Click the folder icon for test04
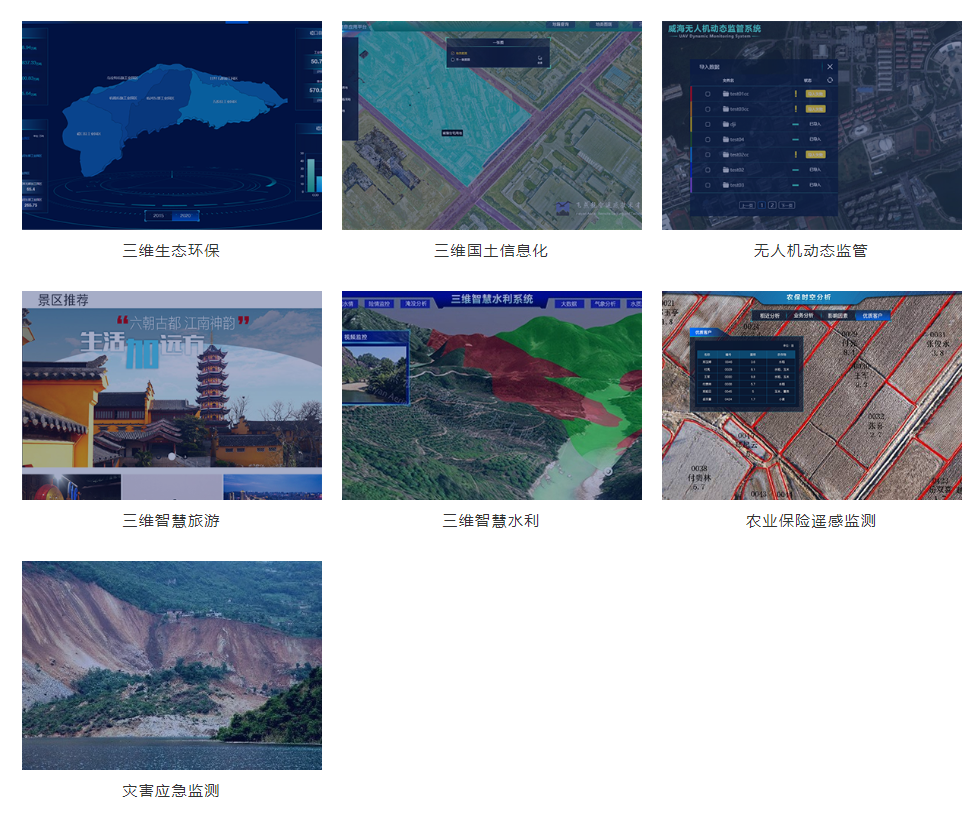This screenshot has width=980, height=815. click(726, 139)
